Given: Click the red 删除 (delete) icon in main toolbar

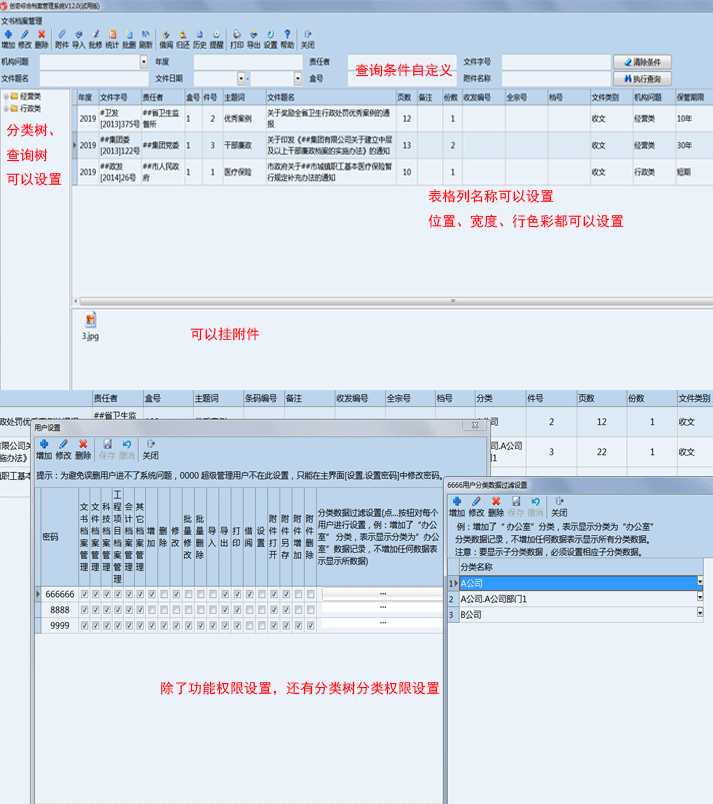Looking at the screenshot, I should coord(42,34).
